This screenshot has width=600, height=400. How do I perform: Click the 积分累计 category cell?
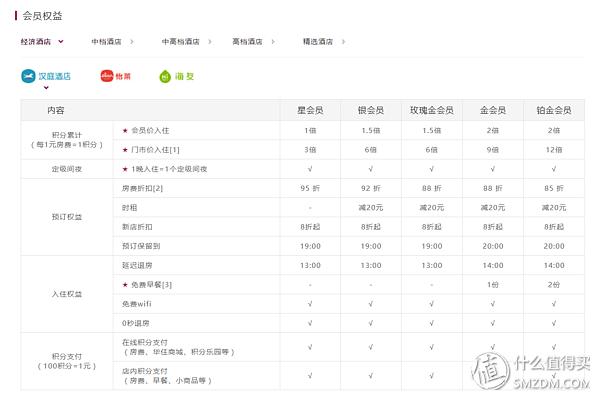coord(67,140)
